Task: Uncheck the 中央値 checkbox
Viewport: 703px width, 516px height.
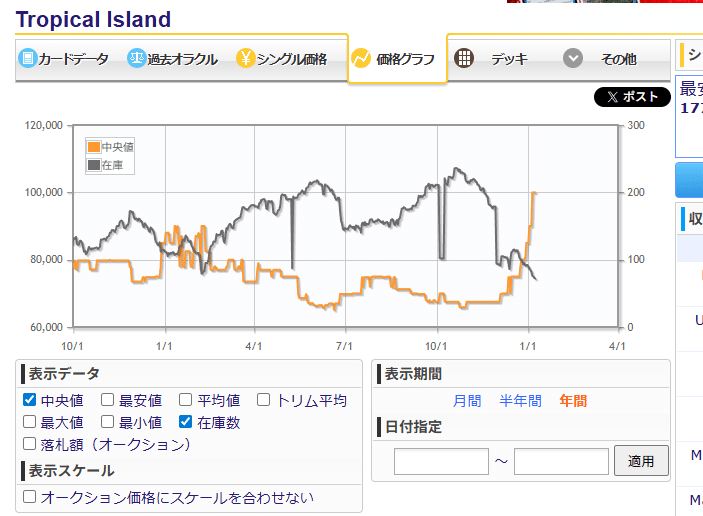Action: pos(30,399)
